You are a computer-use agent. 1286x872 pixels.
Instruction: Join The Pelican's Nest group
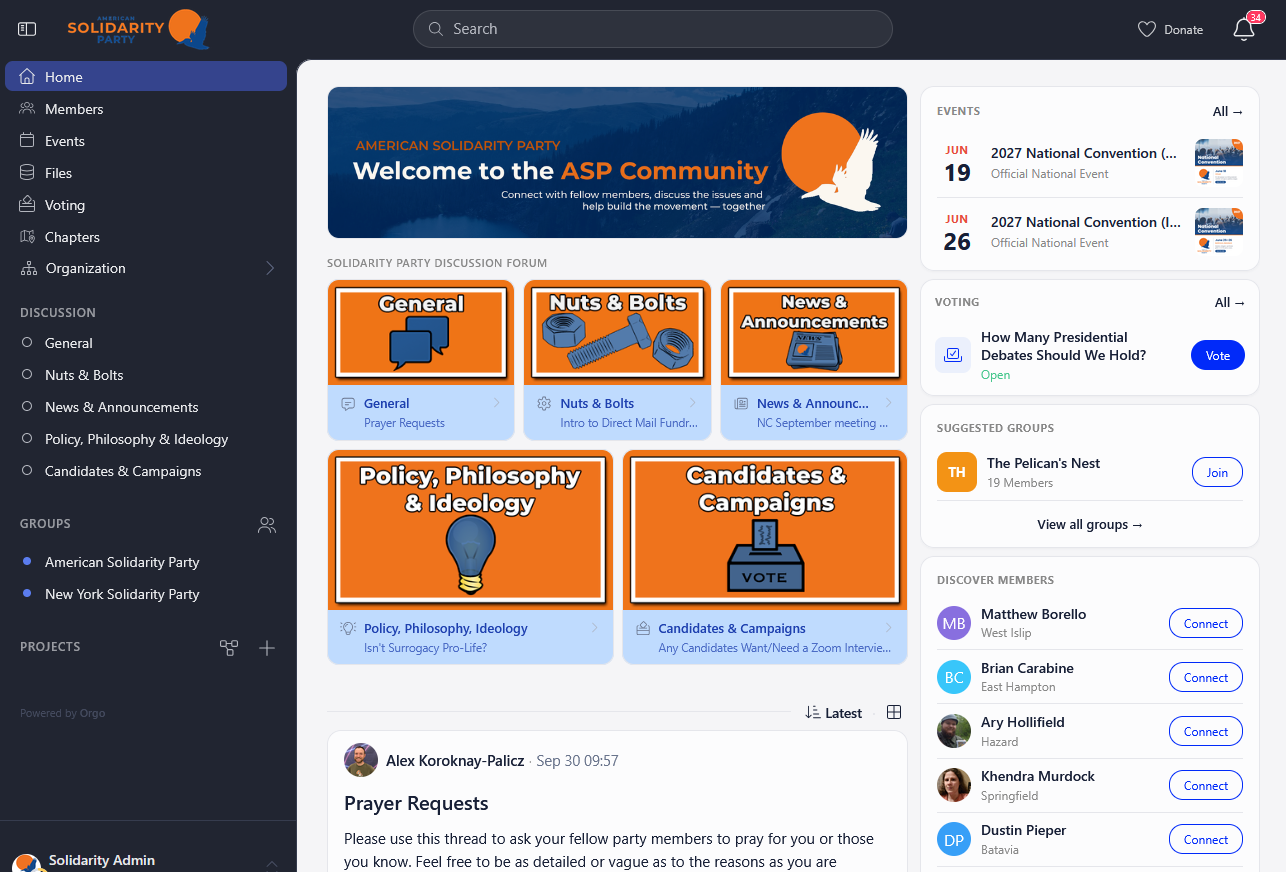[x=1217, y=473]
